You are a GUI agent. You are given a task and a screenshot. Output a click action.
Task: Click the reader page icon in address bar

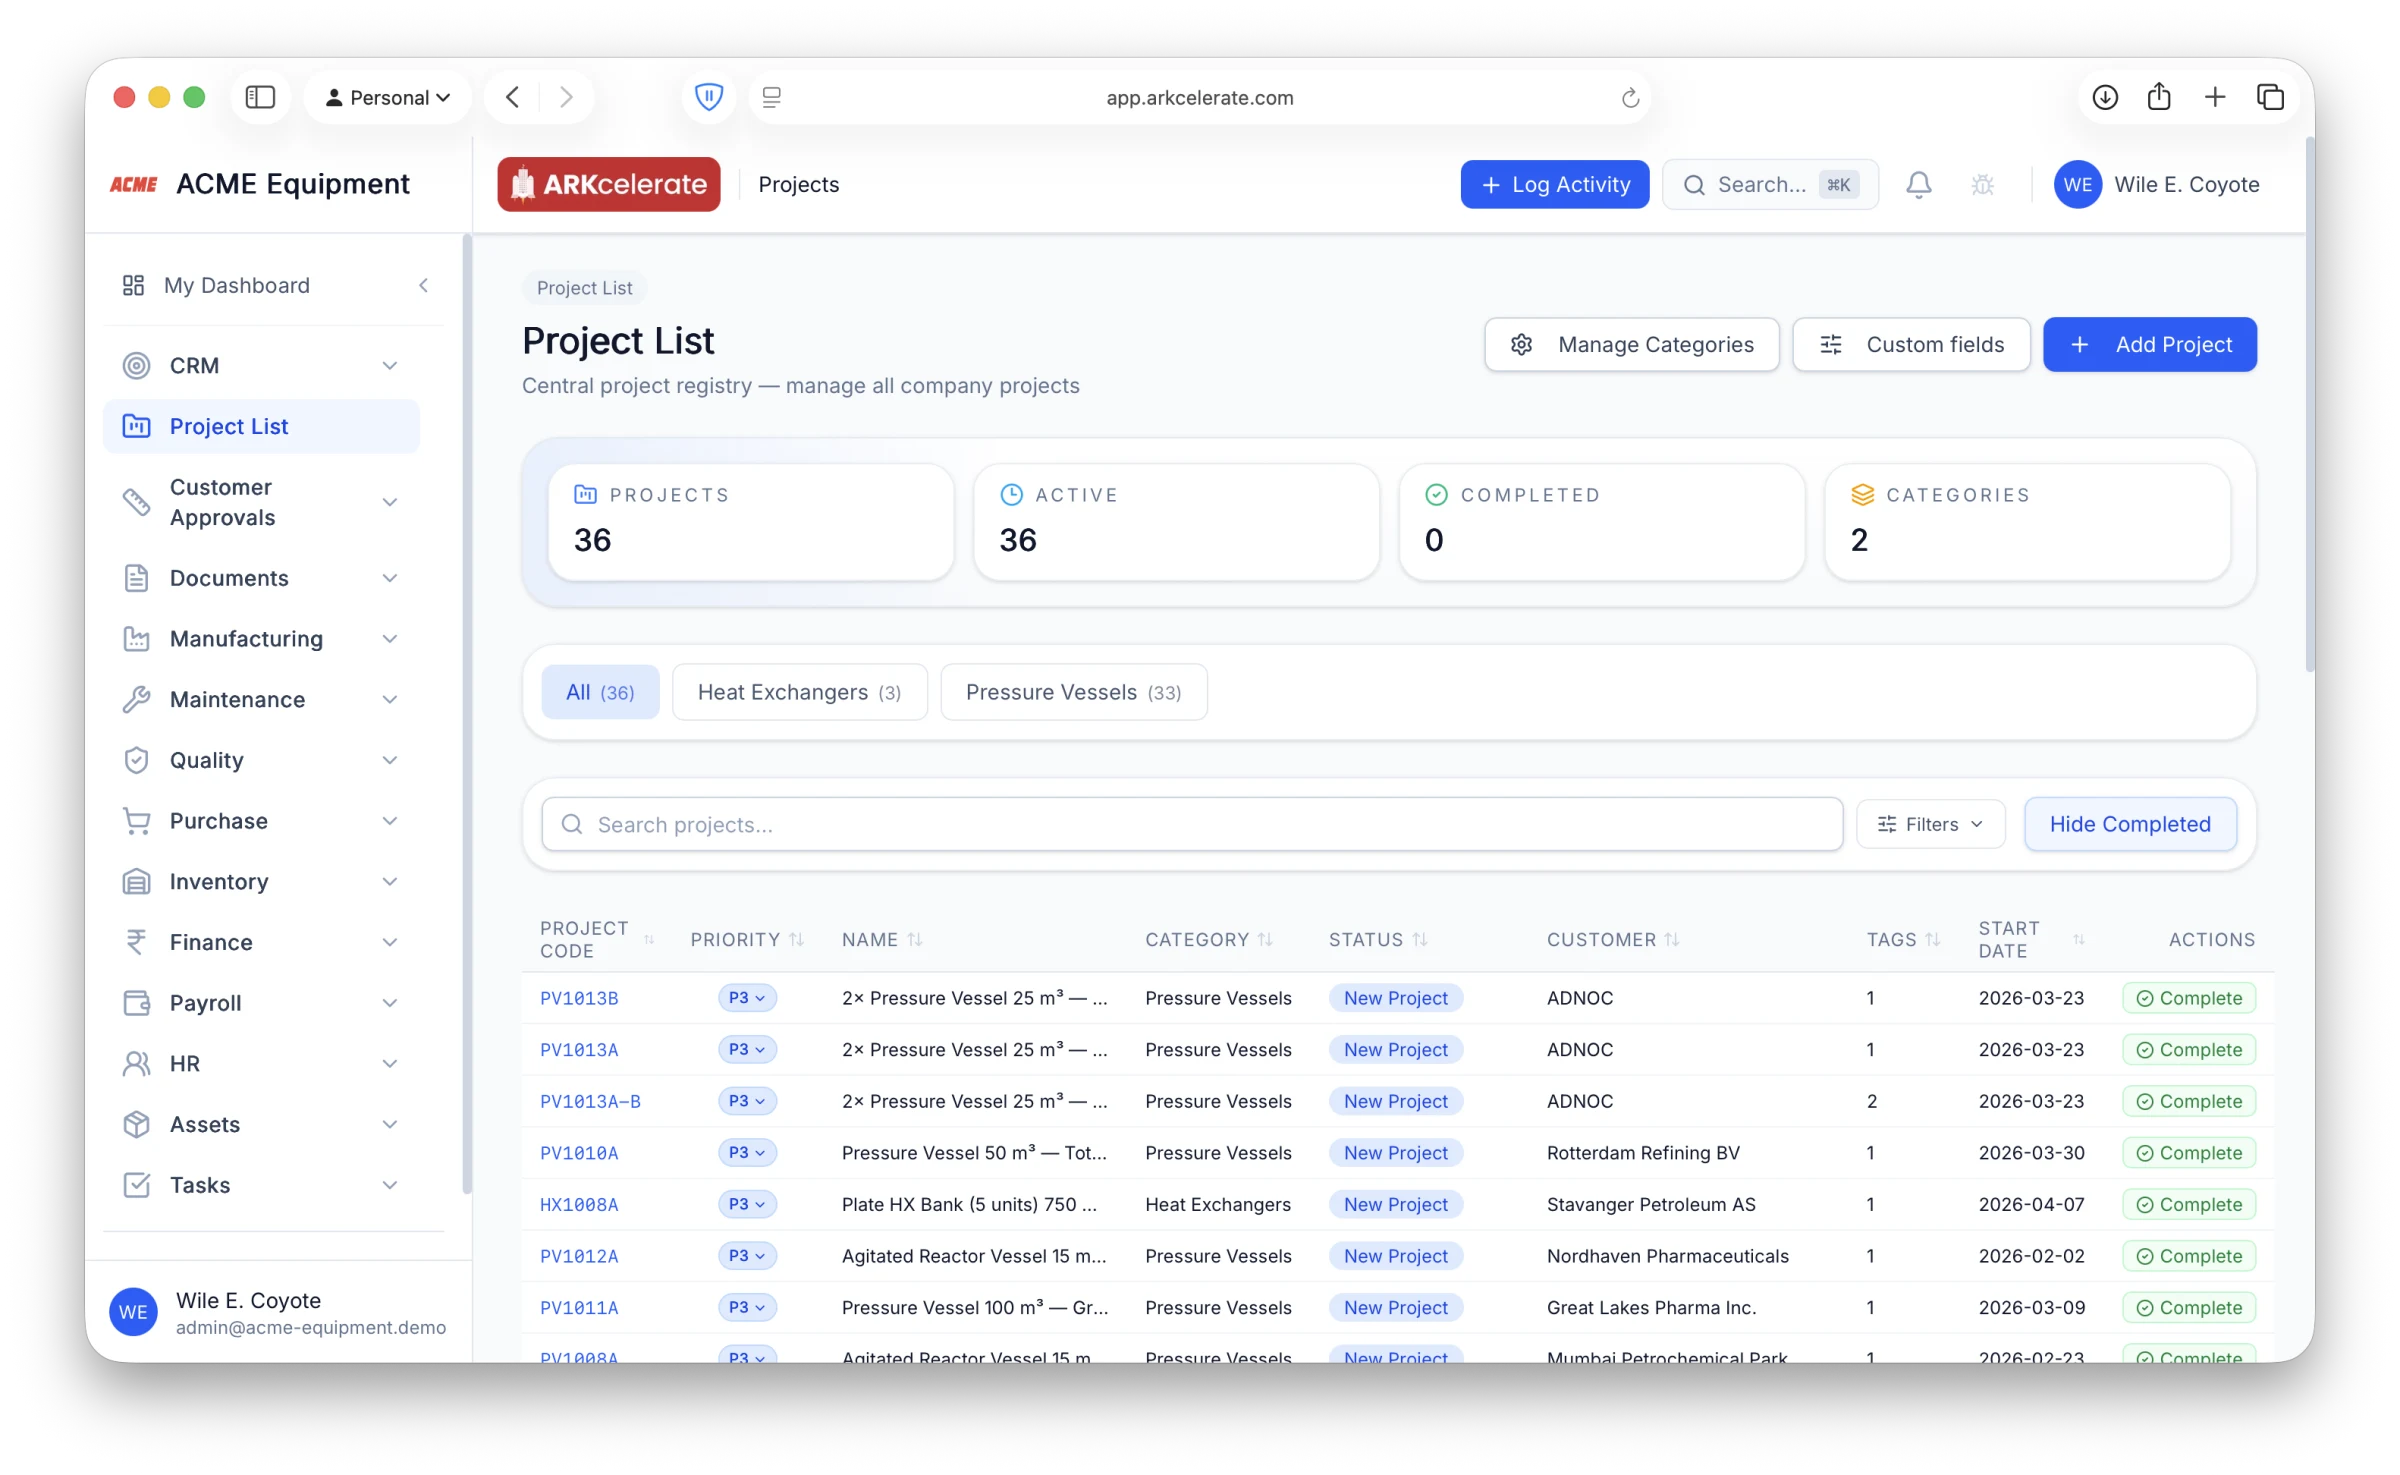pos(771,97)
